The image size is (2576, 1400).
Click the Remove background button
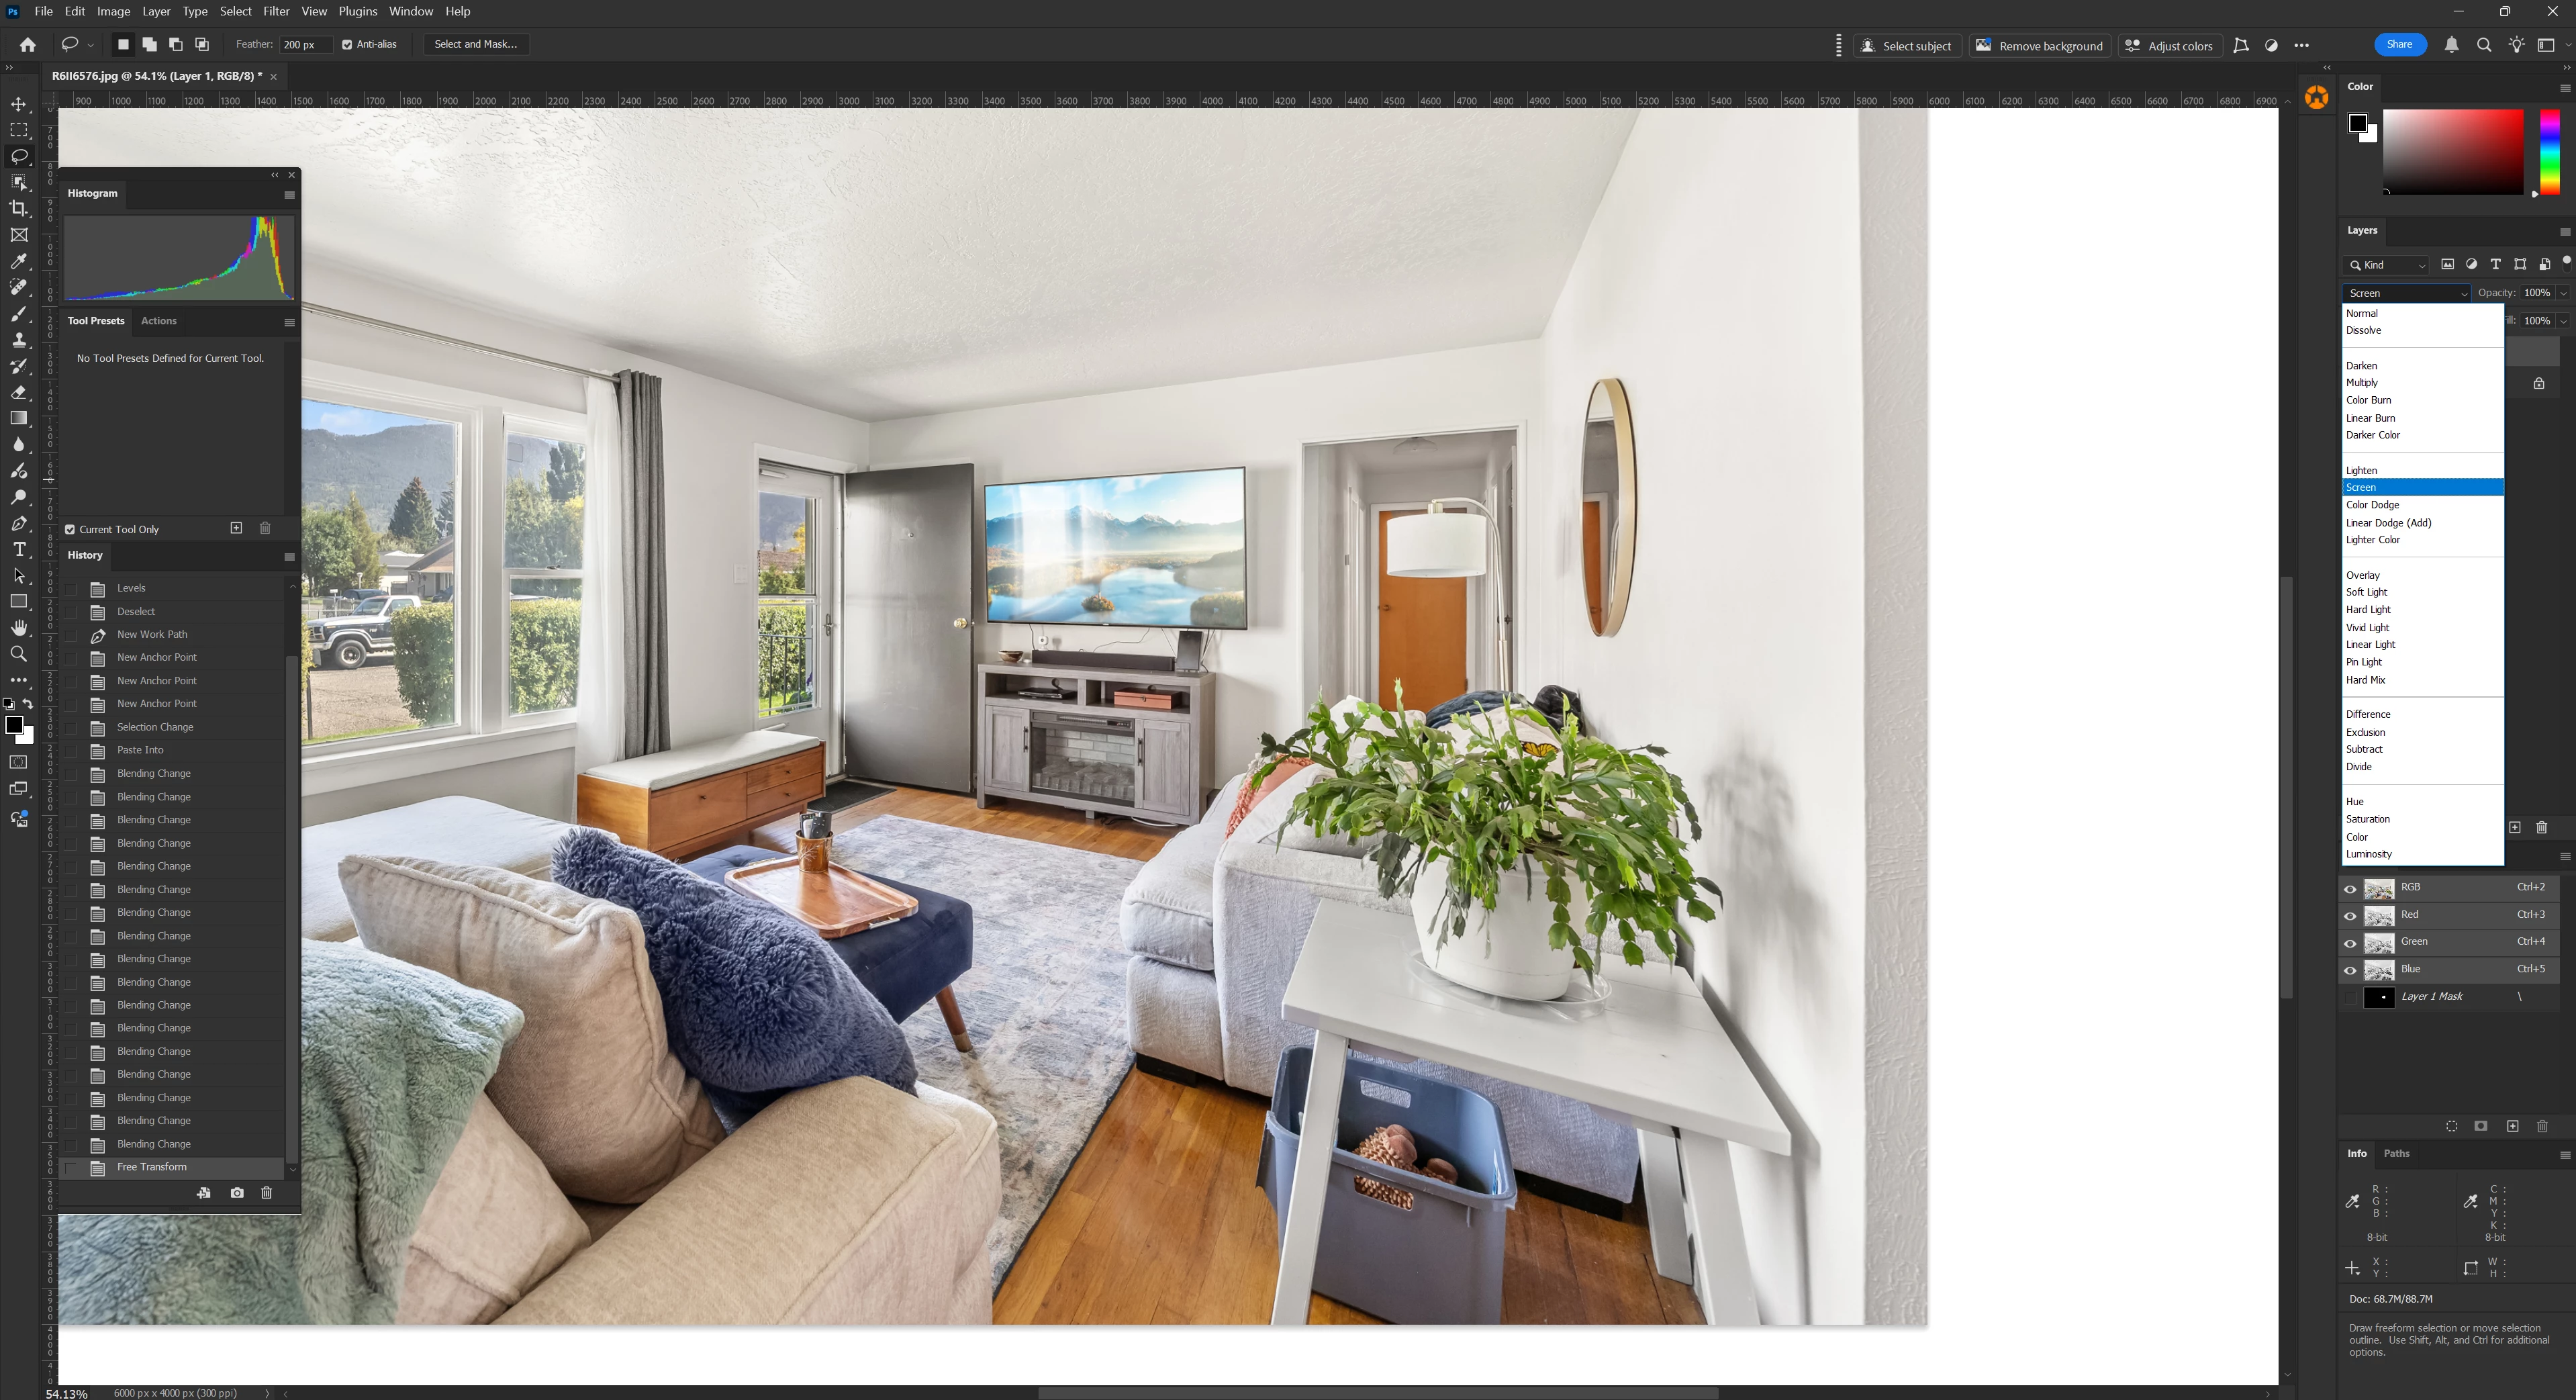(2040, 46)
